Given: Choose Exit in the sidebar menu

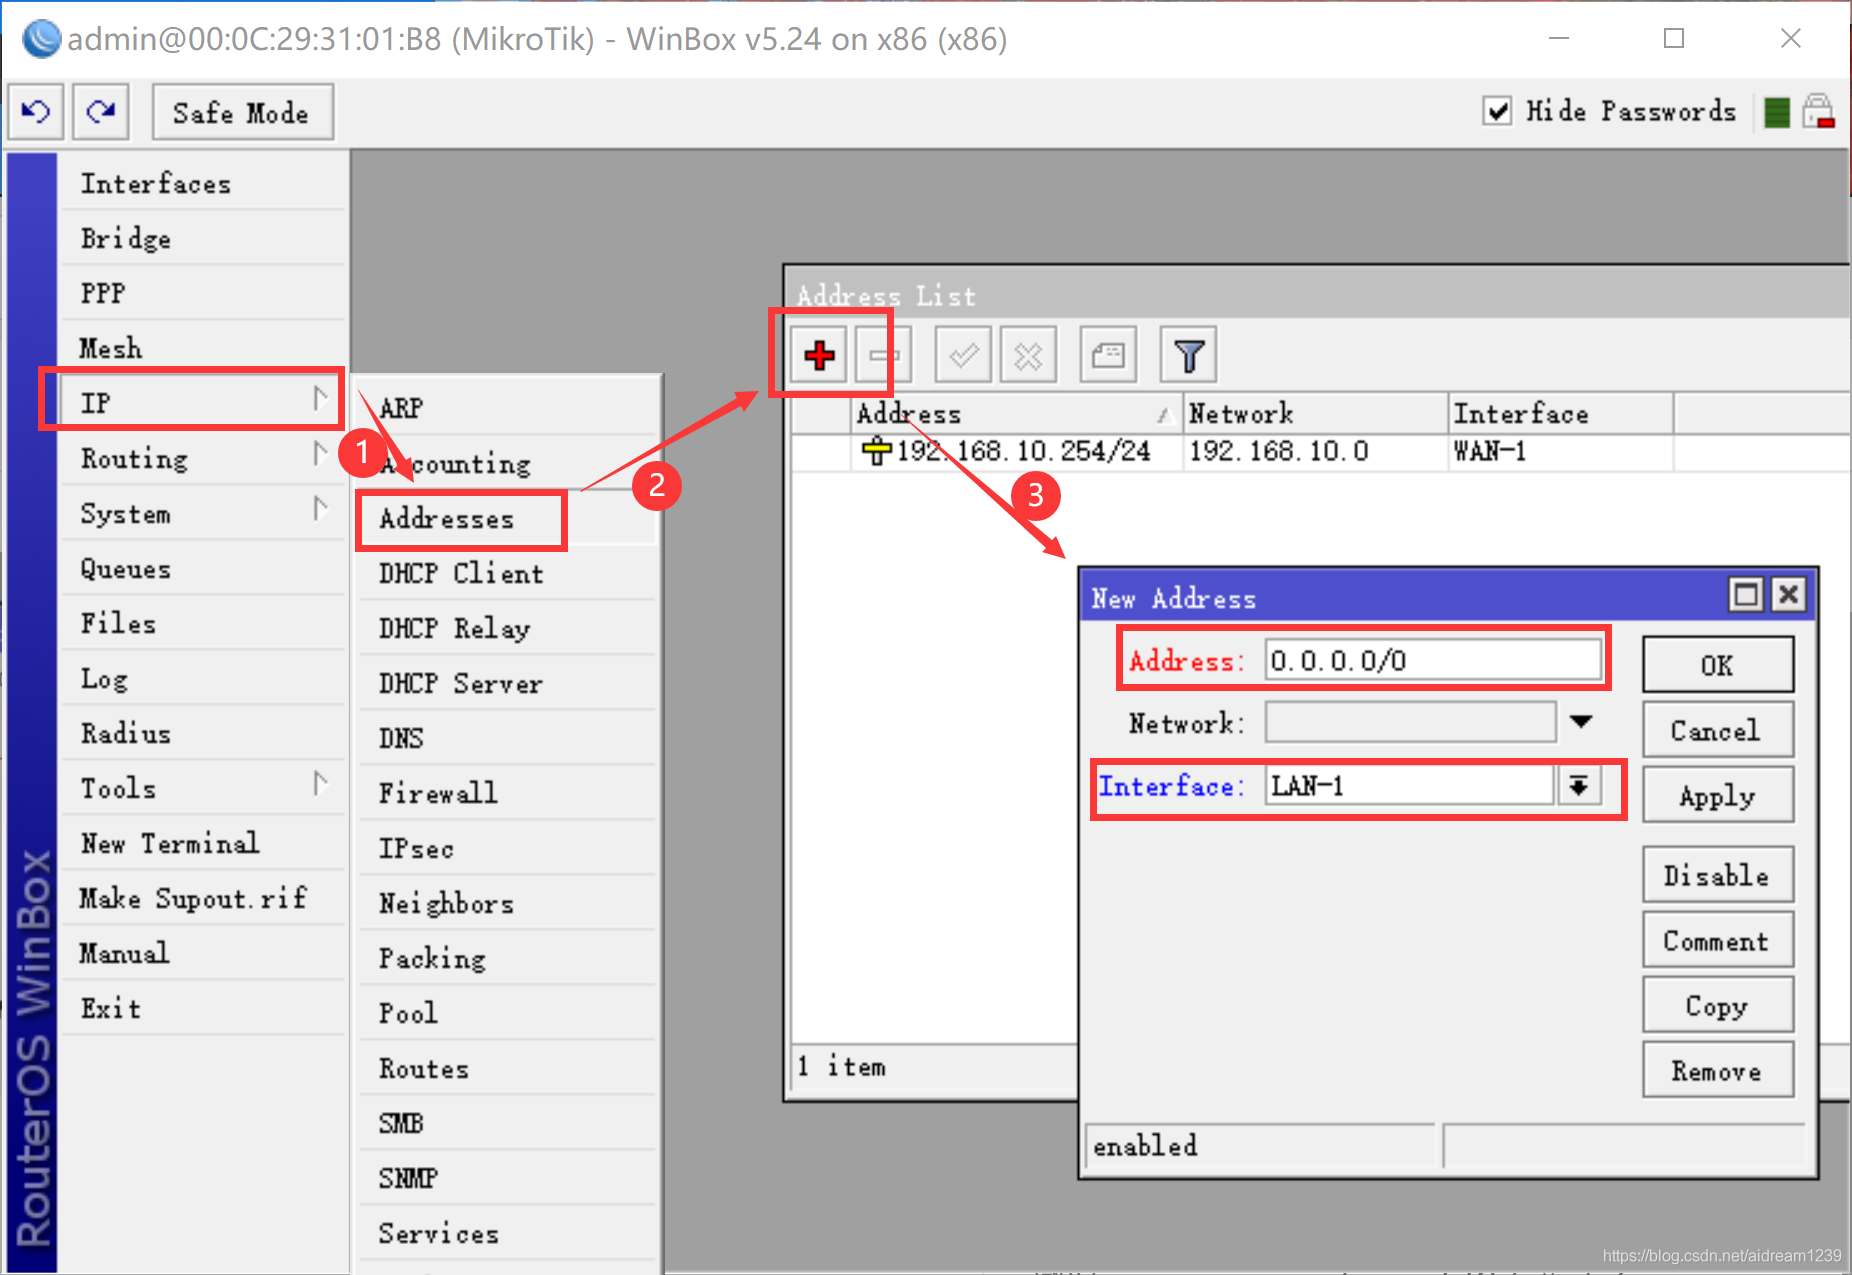Looking at the screenshot, I should (x=203, y=1008).
